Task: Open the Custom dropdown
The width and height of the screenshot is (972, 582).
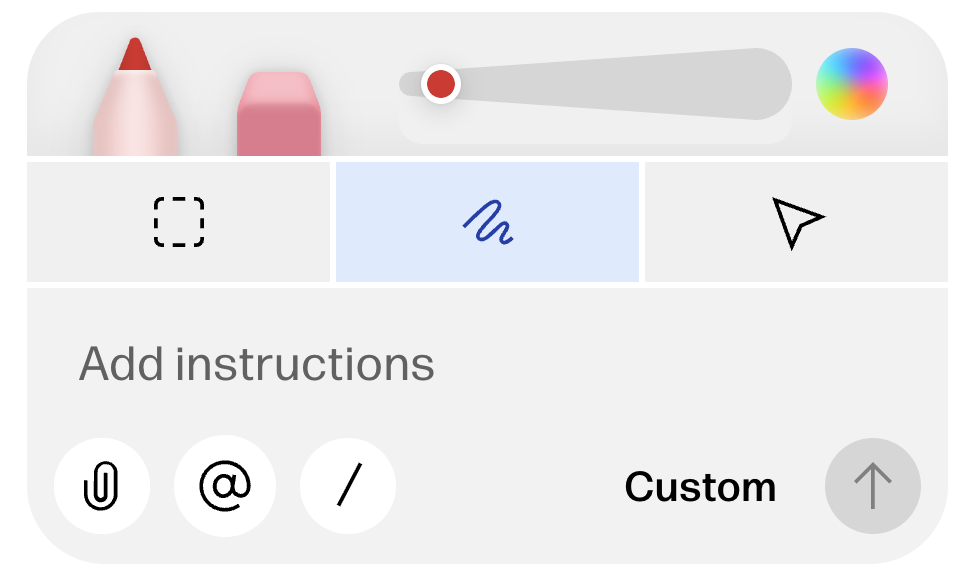Action: (700, 487)
